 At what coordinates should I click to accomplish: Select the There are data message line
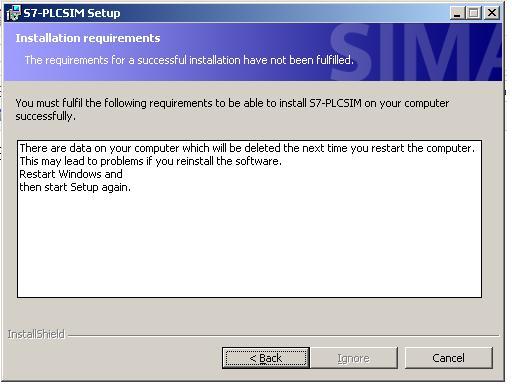coord(247,148)
